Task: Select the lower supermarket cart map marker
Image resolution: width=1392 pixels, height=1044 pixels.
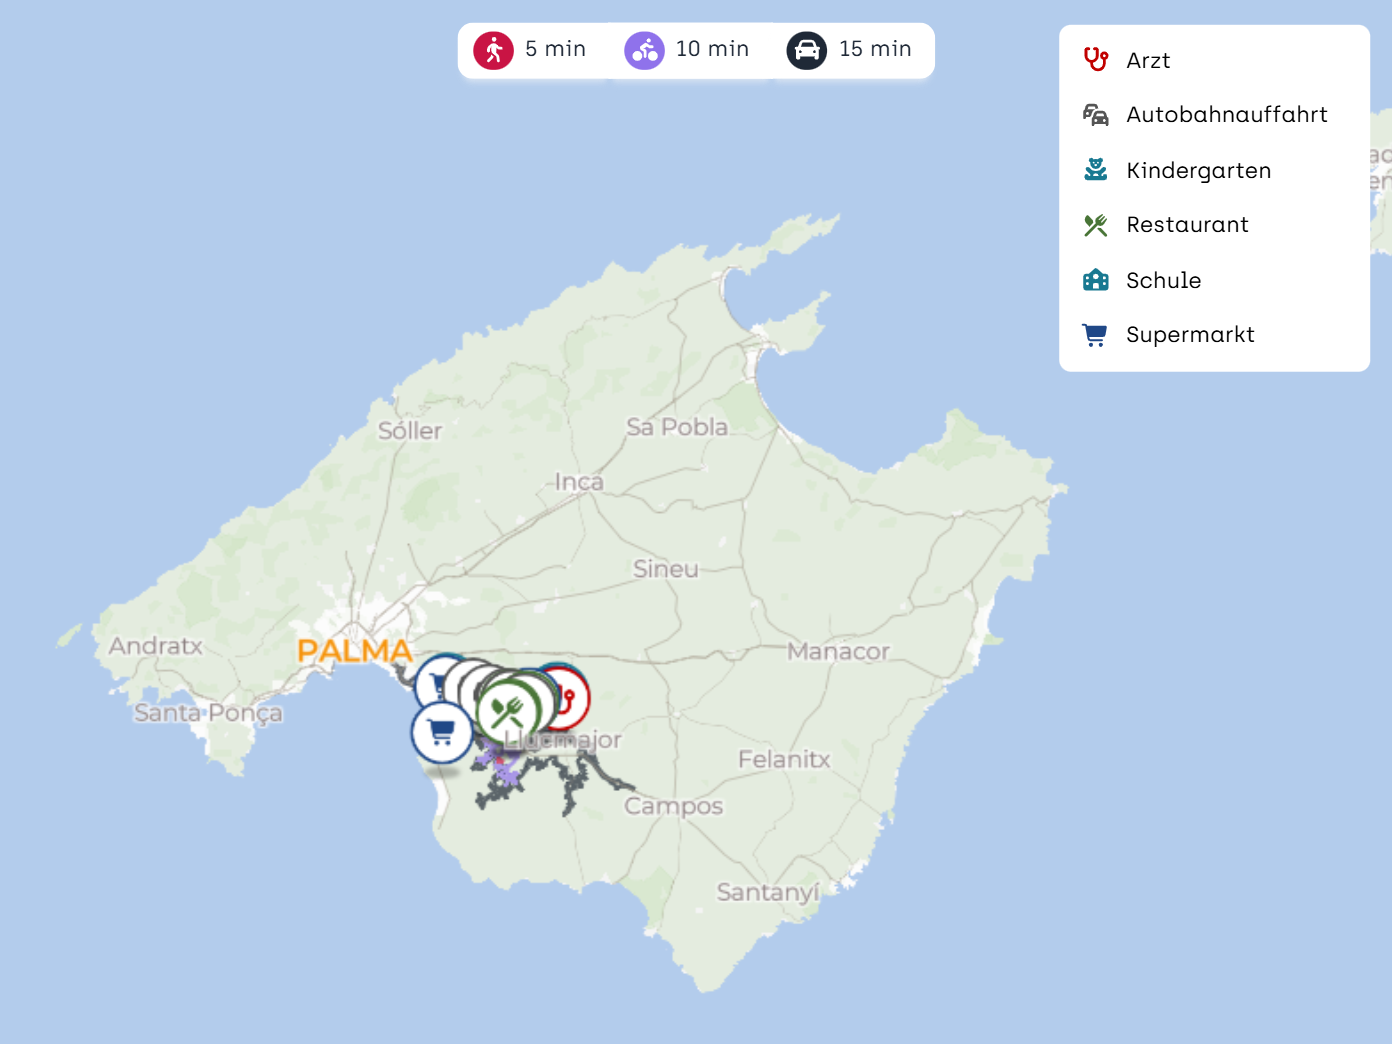Action: 441,732
